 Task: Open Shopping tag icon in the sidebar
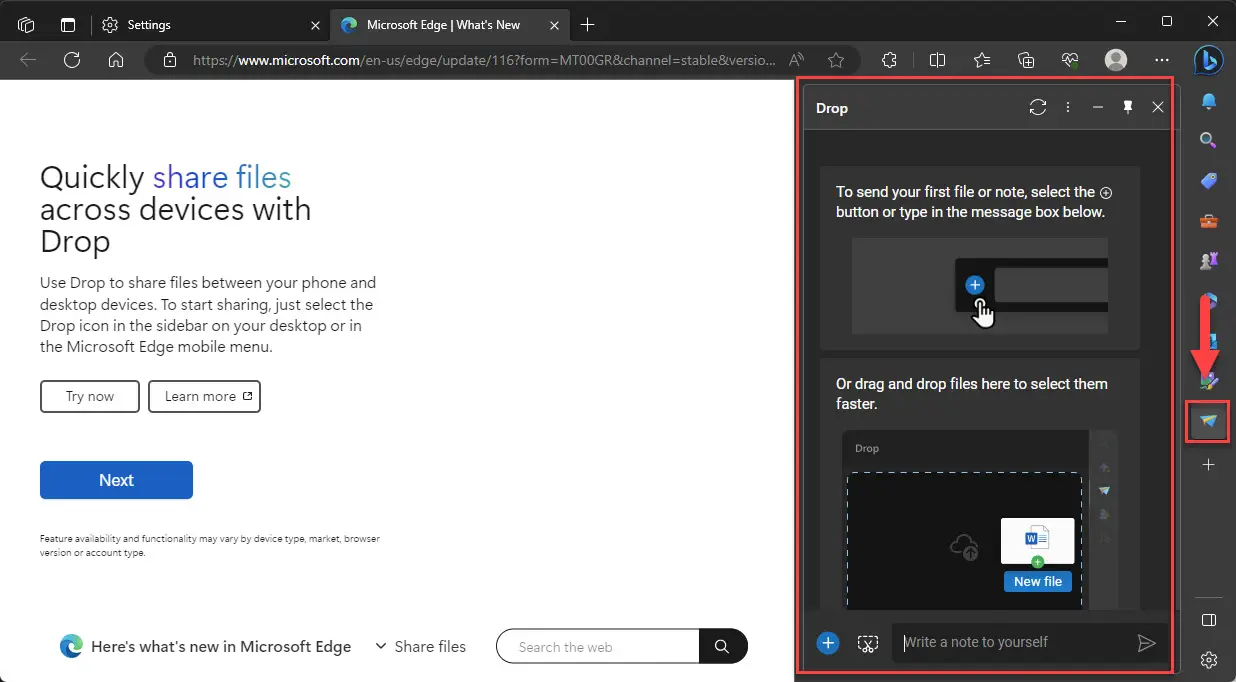pos(1209,181)
